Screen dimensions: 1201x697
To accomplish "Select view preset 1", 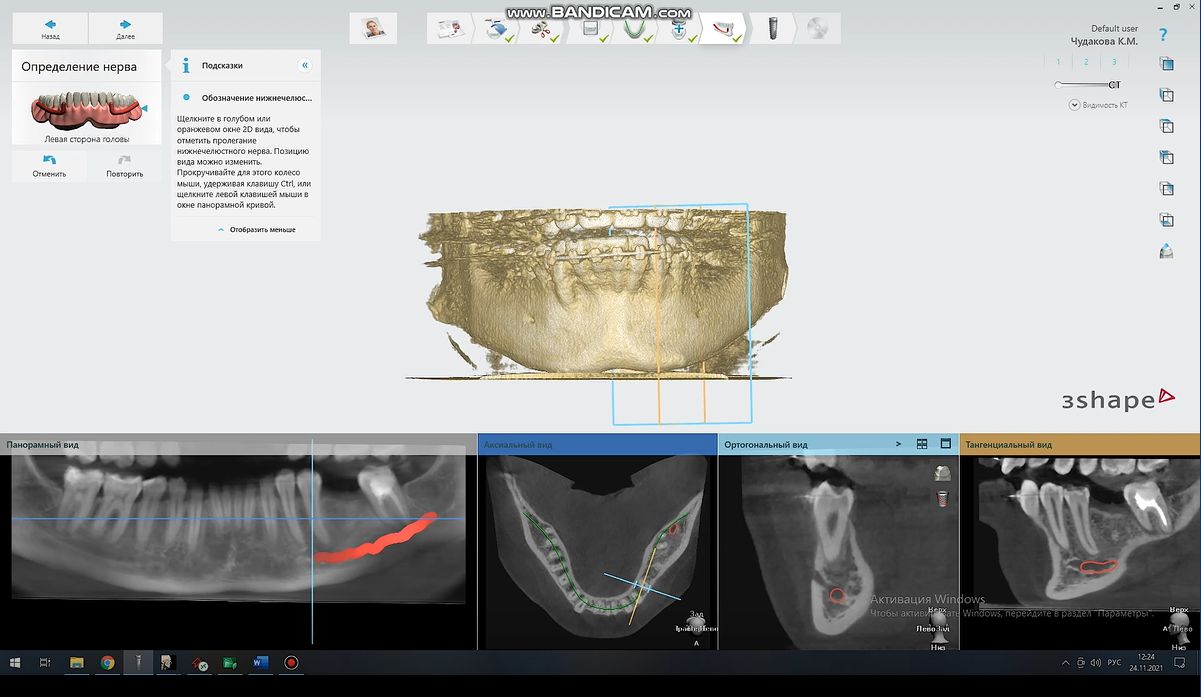I will pyautogui.click(x=1059, y=62).
